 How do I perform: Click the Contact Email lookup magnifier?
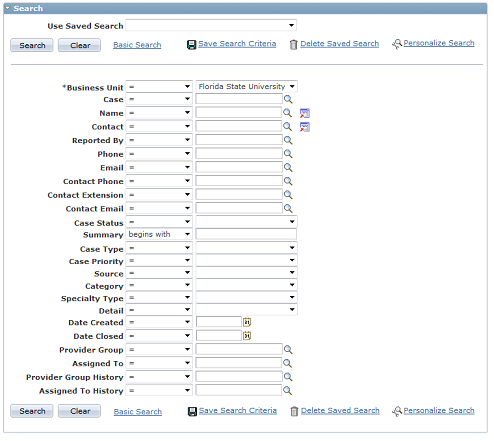288,209
